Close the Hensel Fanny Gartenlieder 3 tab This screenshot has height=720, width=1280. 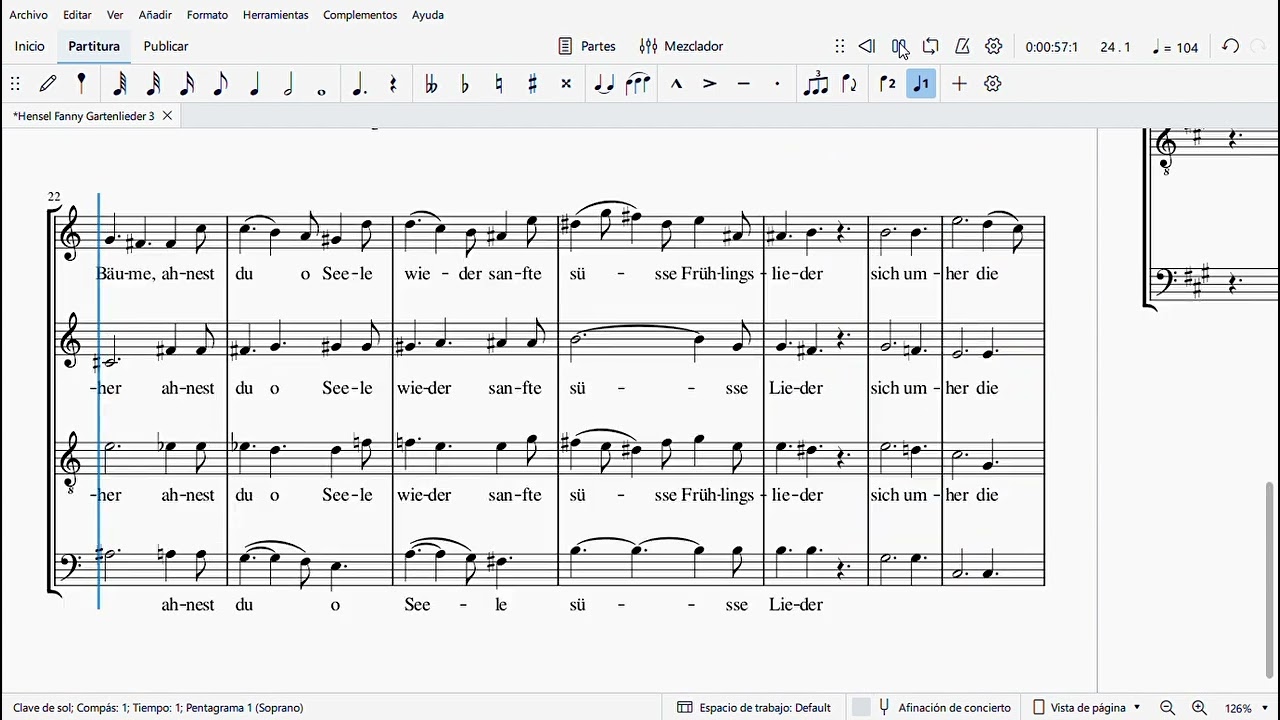point(167,116)
